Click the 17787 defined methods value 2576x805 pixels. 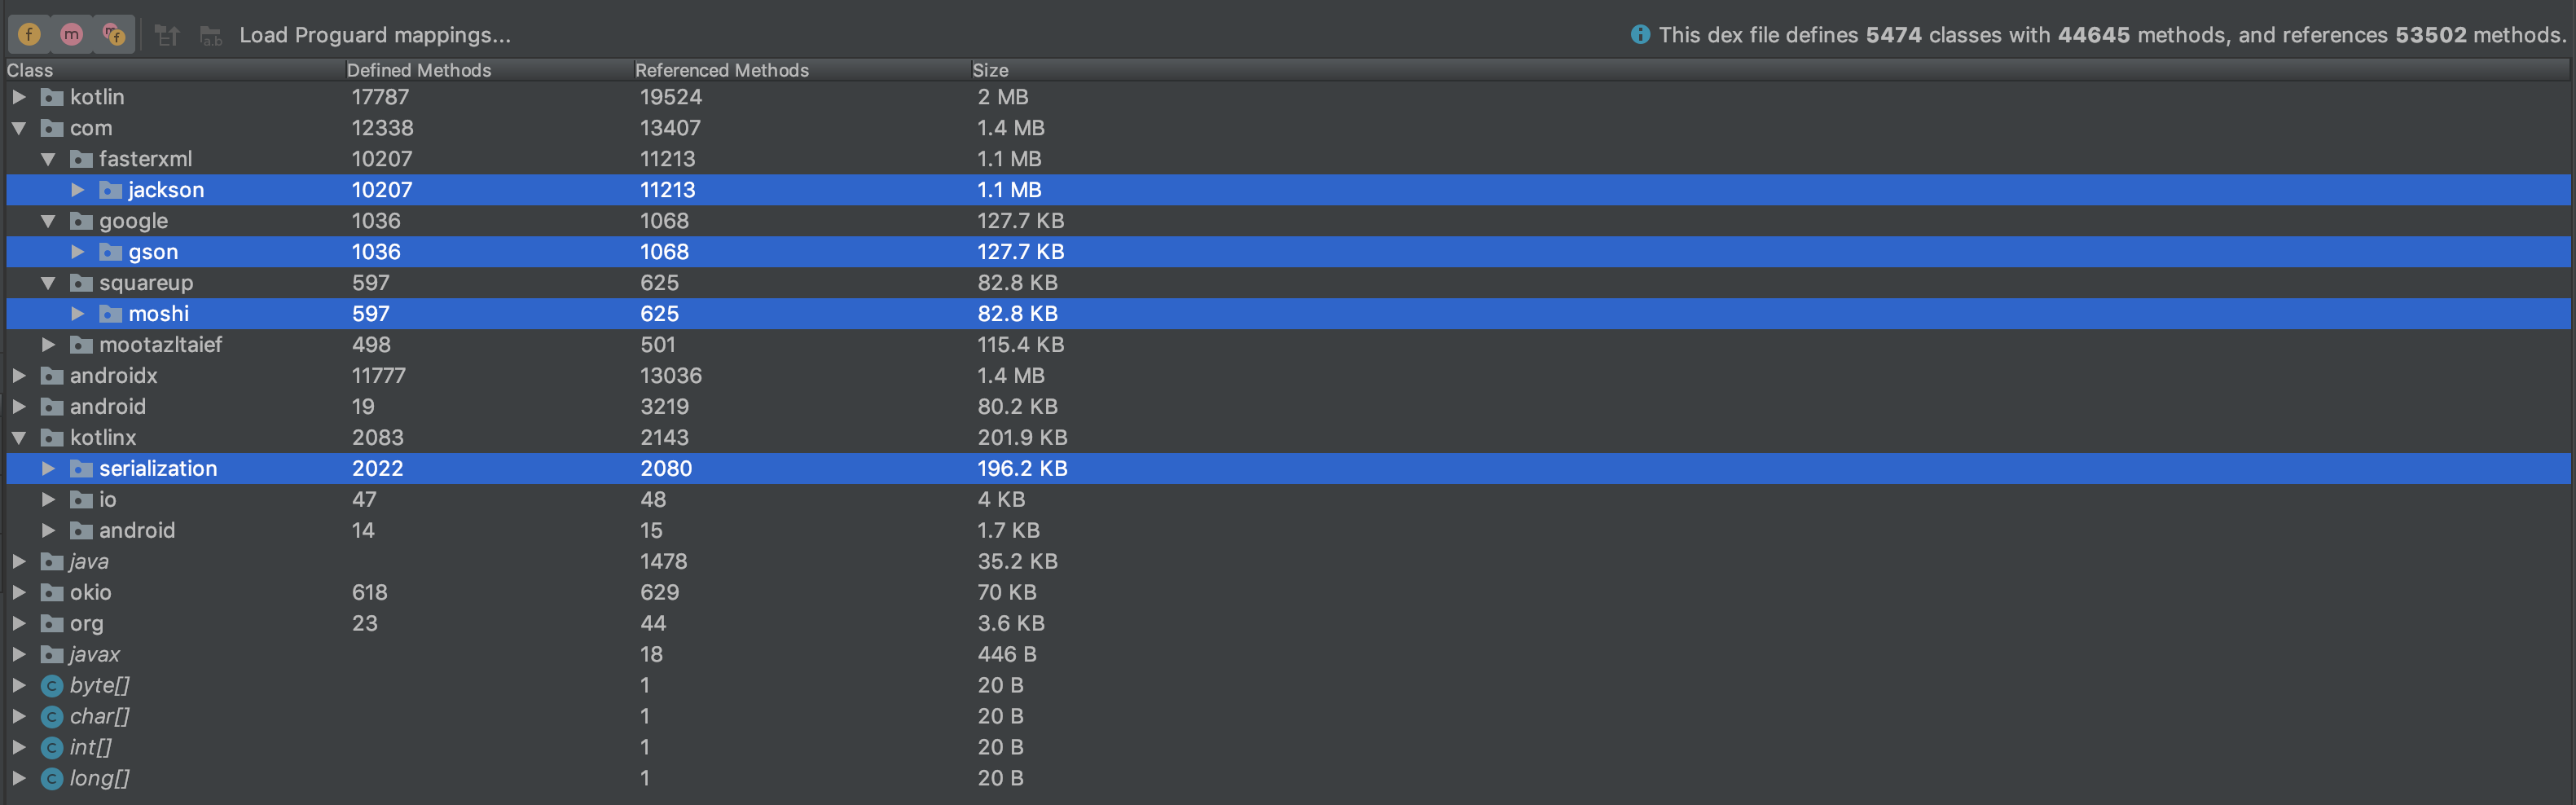click(x=380, y=97)
